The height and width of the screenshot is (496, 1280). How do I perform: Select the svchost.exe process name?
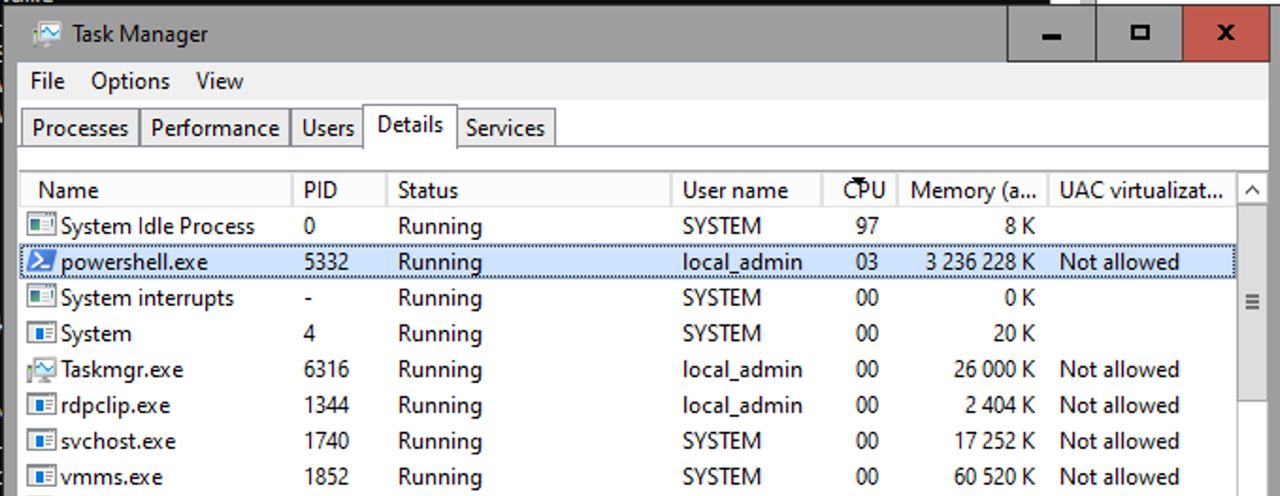click(118, 442)
